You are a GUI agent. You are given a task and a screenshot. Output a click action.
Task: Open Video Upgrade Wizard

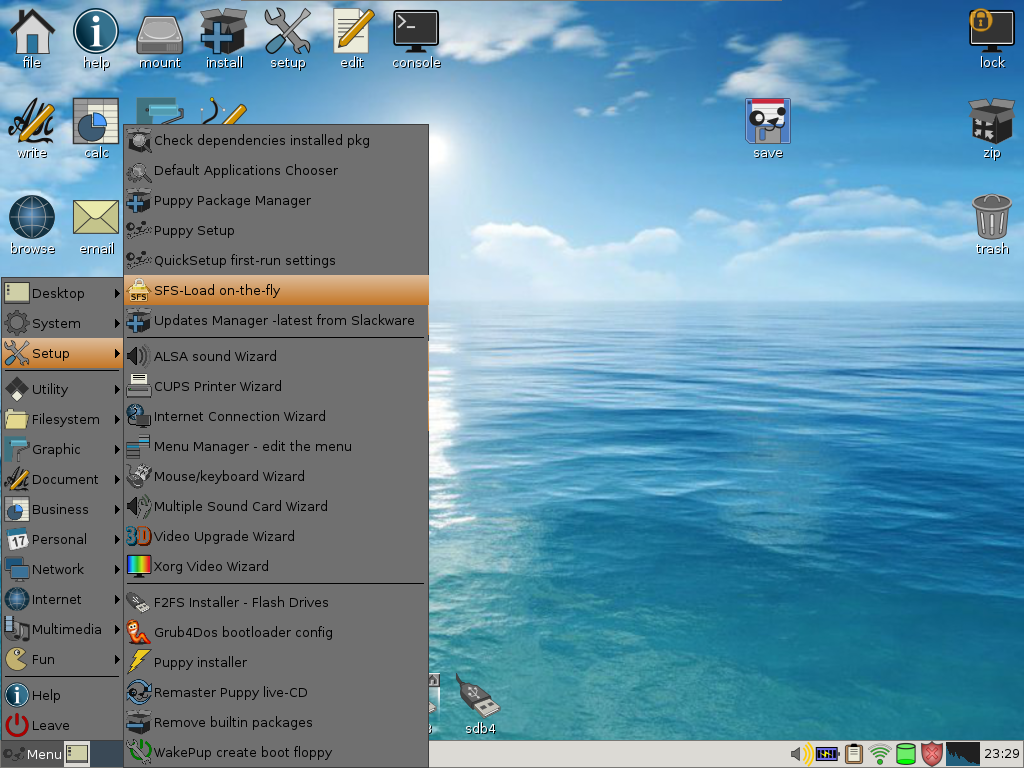[x=276, y=537]
